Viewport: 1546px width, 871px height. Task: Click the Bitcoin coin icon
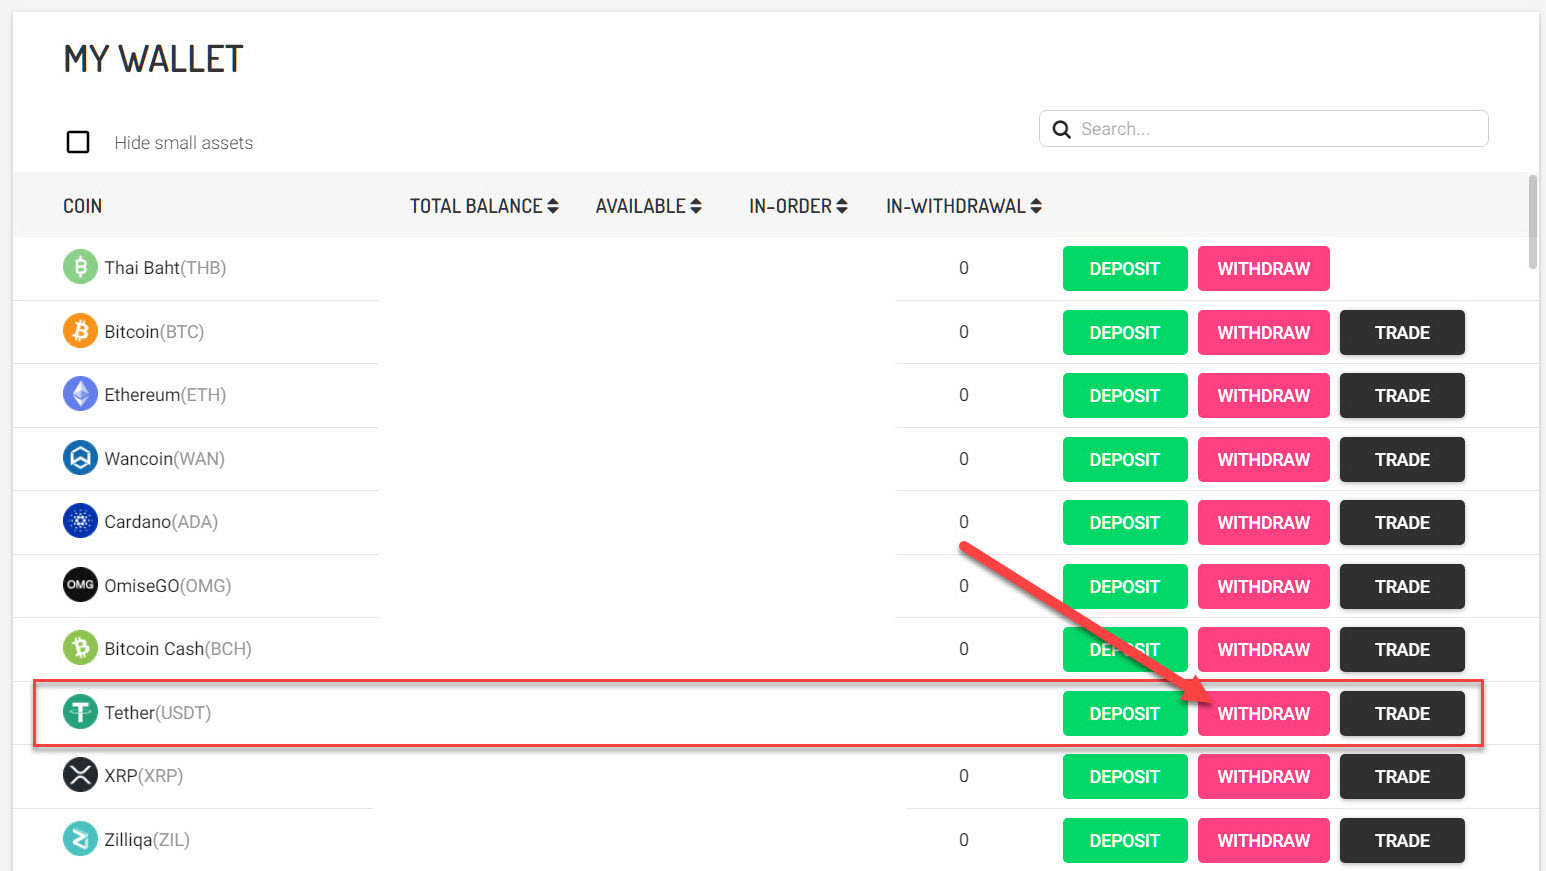pos(80,331)
